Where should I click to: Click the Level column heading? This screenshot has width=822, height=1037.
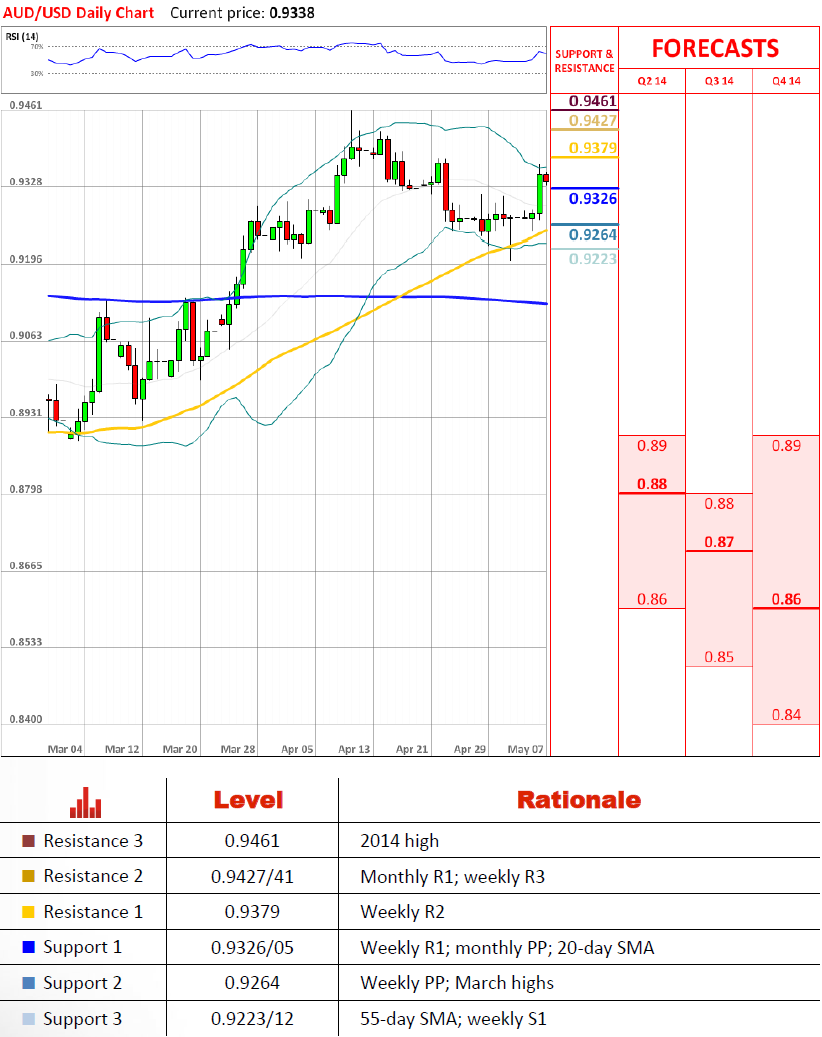point(248,800)
